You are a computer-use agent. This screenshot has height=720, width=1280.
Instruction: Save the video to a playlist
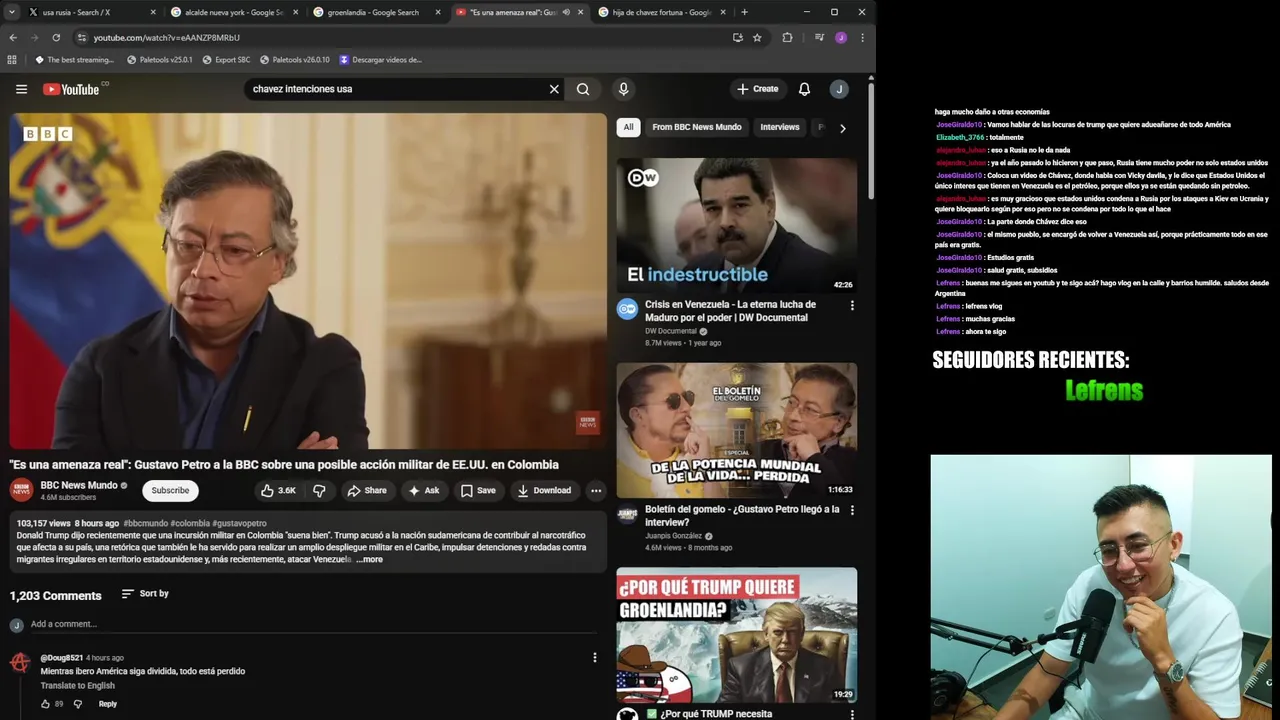coord(477,490)
